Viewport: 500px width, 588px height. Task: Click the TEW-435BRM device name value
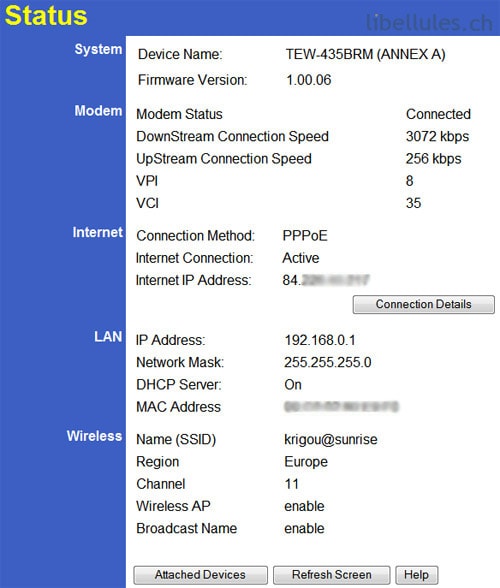click(x=365, y=54)
